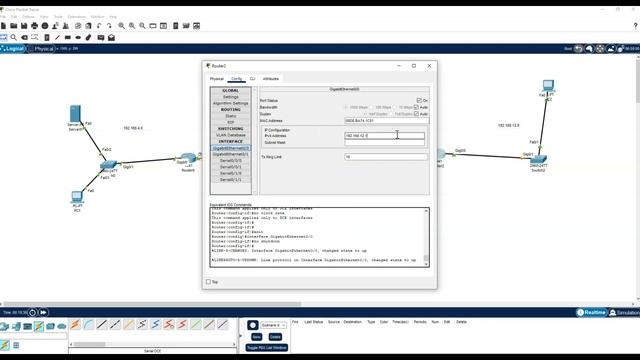This screenshot has height=360, width=640.
Task: Select the Draw Line tool
Action: [58, 38]
